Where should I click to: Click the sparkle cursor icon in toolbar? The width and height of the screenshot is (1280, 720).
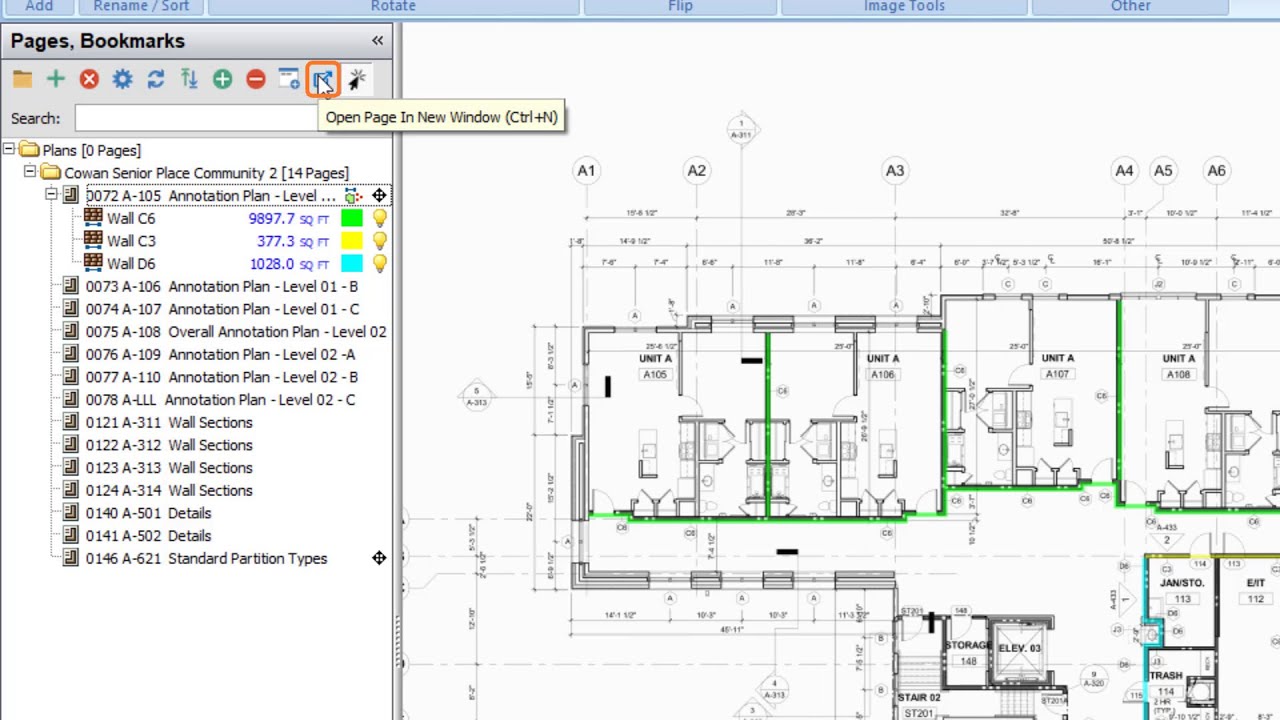pyautogui.click(x=357, y=79)
